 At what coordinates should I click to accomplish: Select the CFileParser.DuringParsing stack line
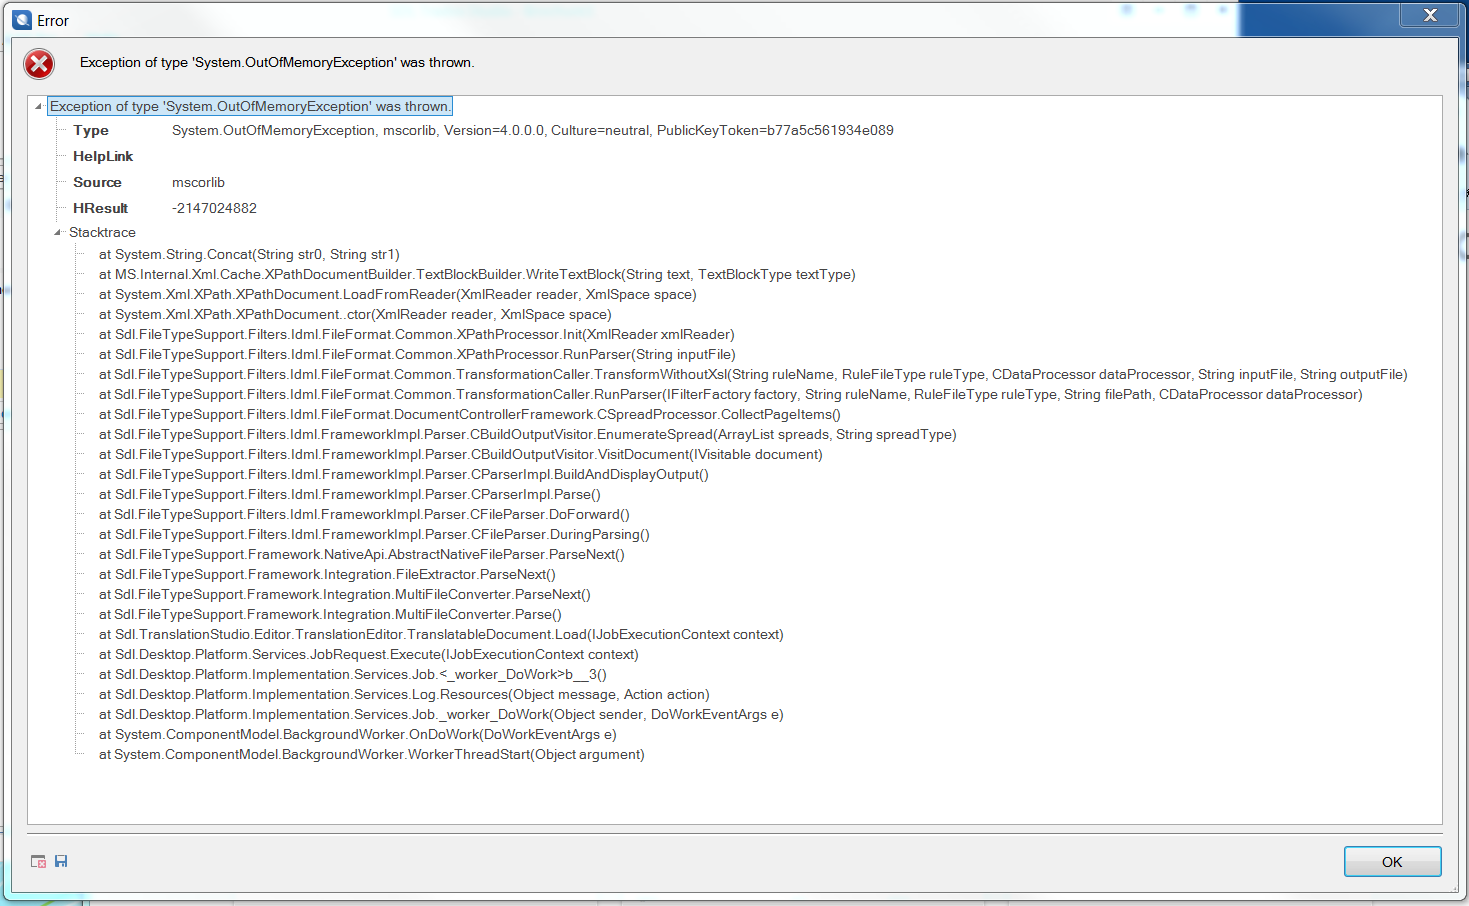click(374, 534)
